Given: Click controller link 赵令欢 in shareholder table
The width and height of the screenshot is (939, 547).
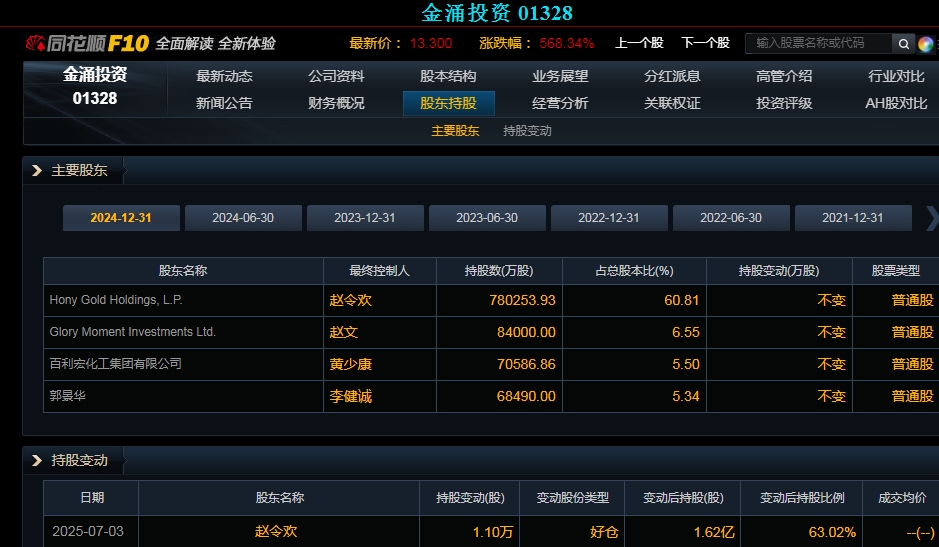Looking at the screenshot, I should (x=350, y=300).
